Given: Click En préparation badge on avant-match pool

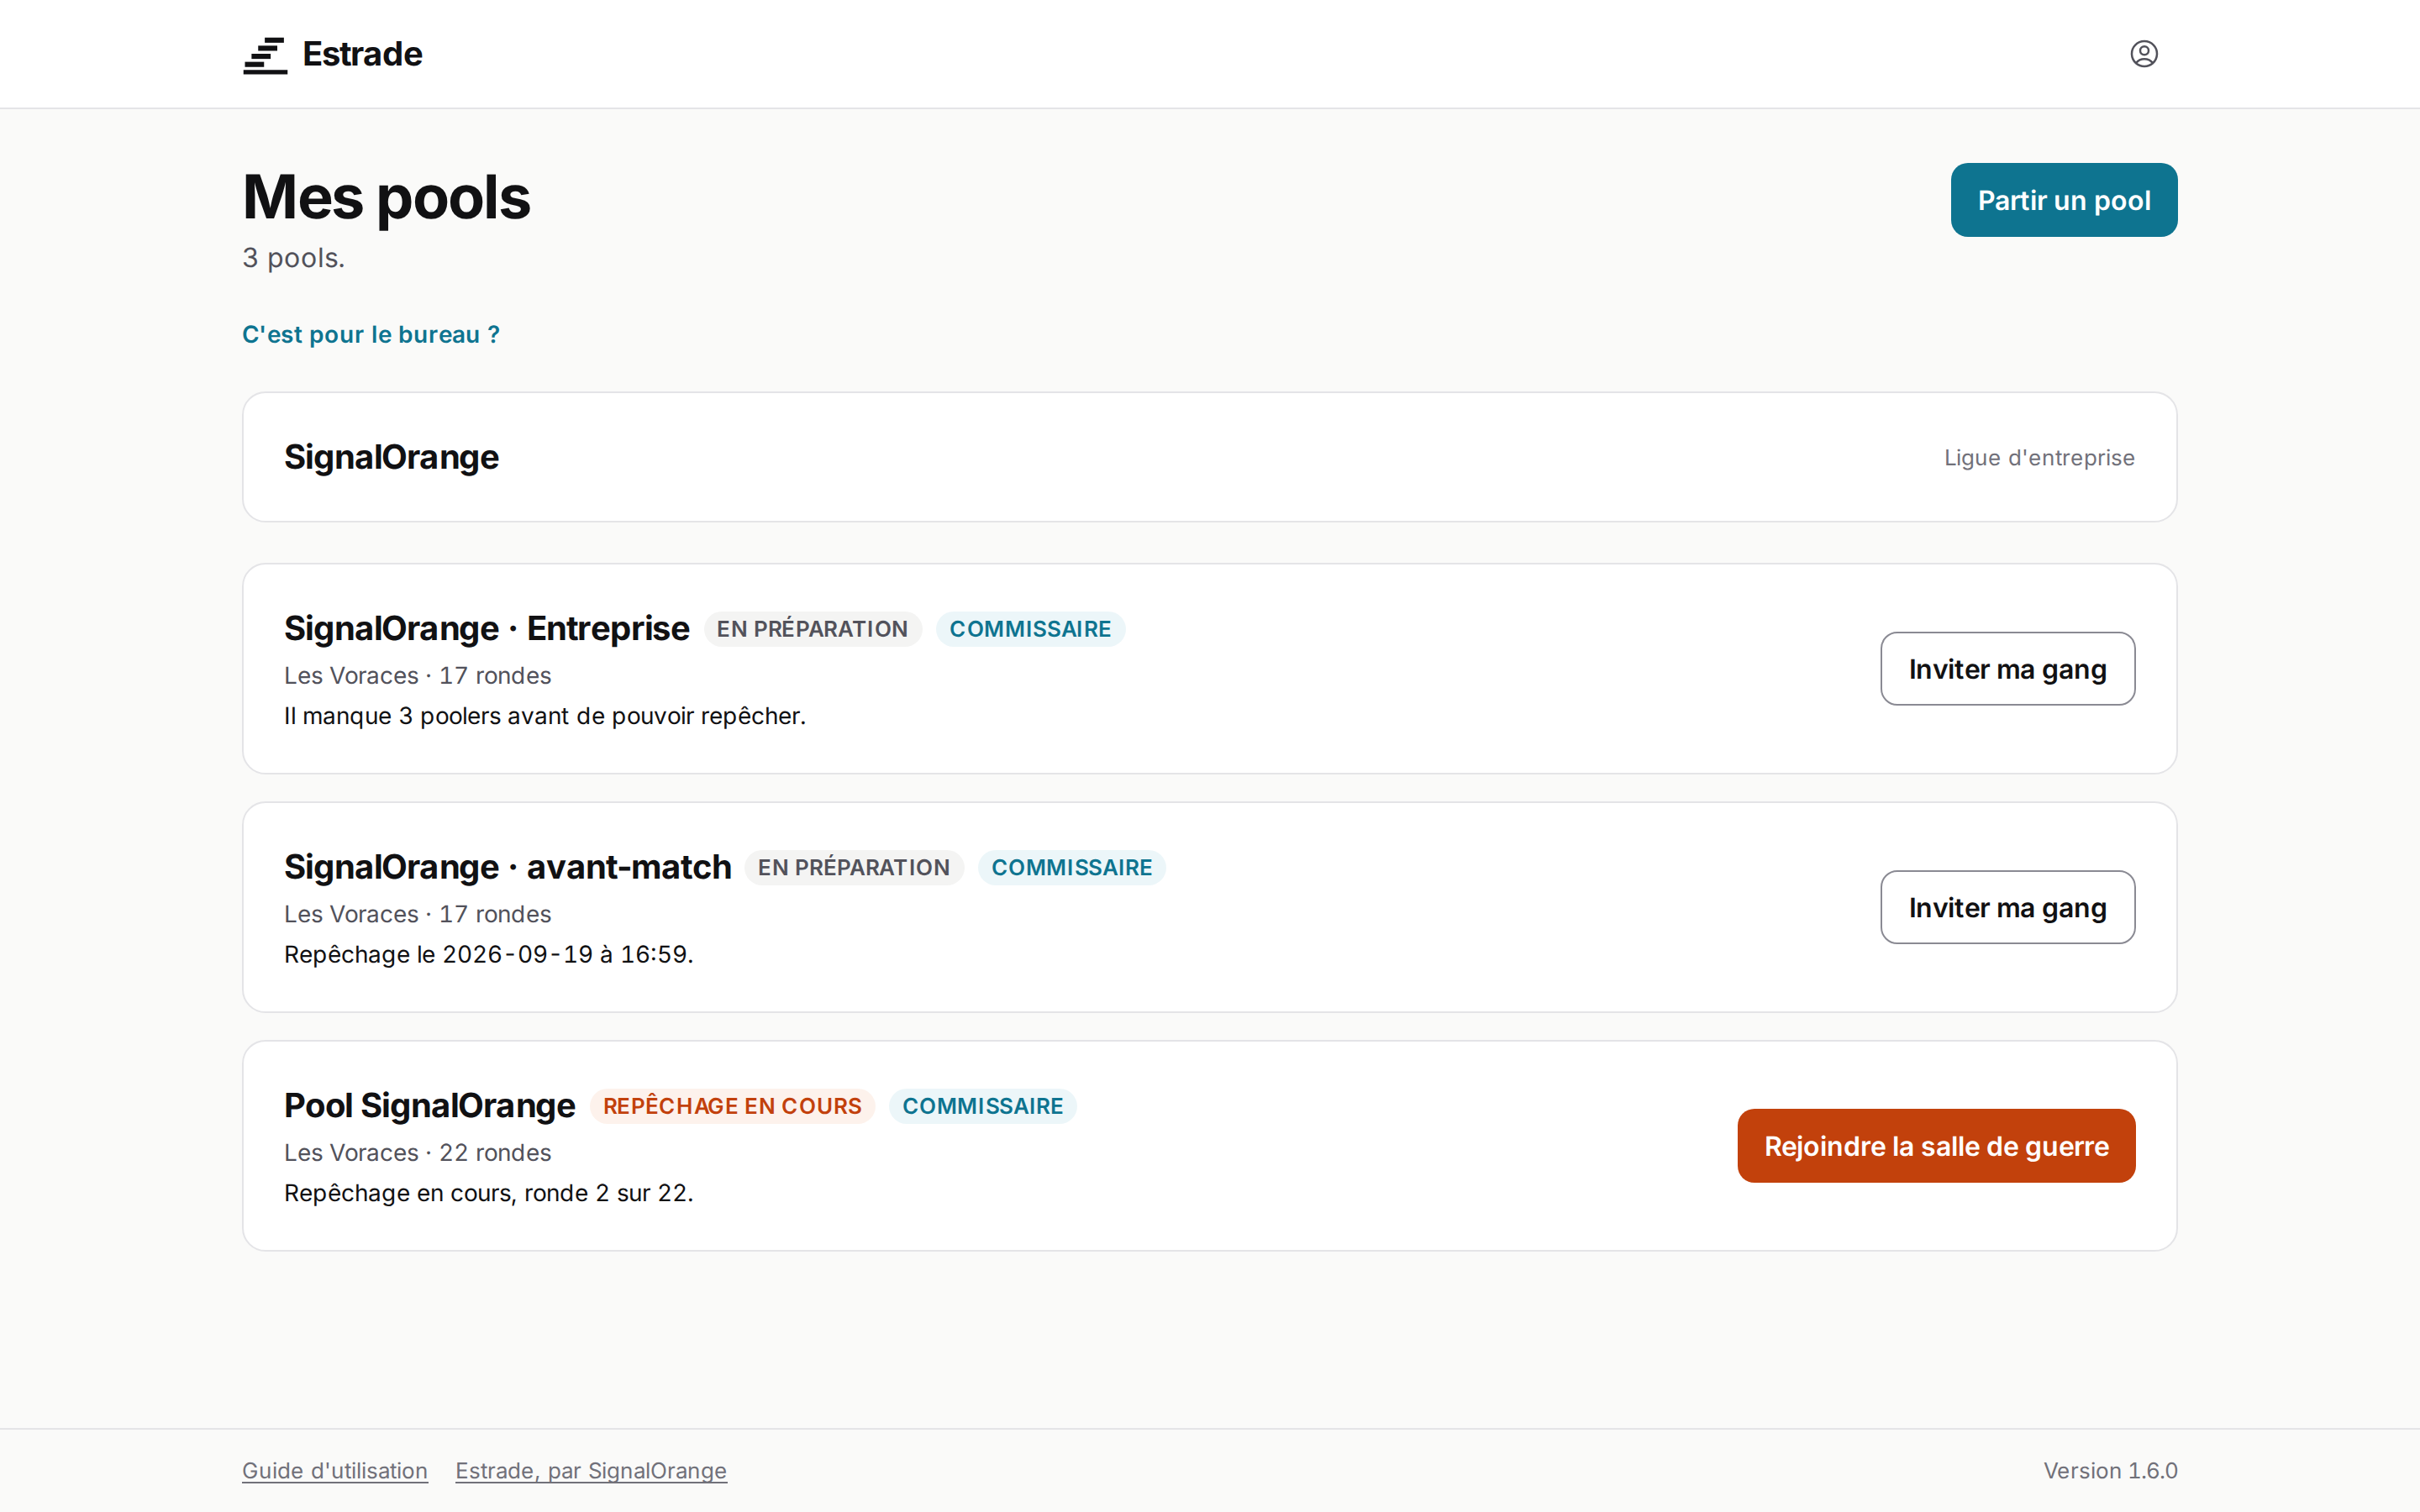Looking at the screenshot, I should click(x=854, y=868).
